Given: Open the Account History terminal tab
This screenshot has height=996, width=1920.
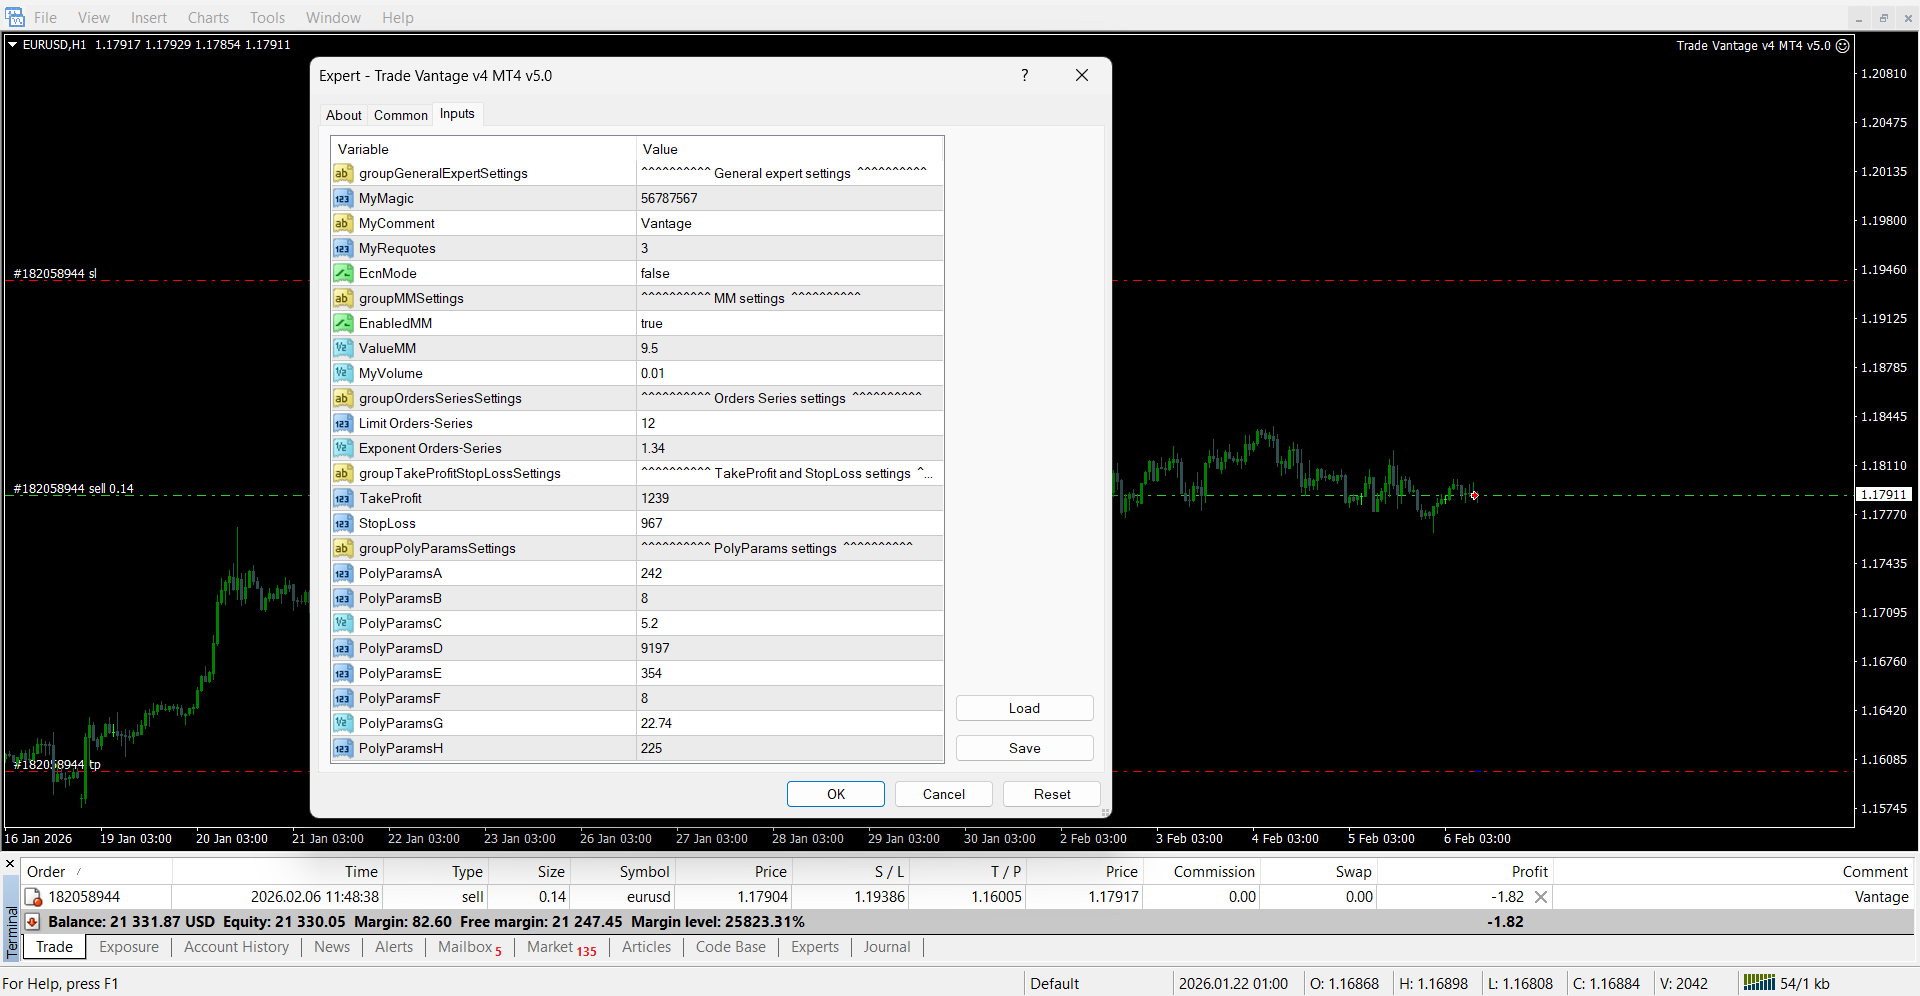Looking at the screenshot, I should click(236, 947).
